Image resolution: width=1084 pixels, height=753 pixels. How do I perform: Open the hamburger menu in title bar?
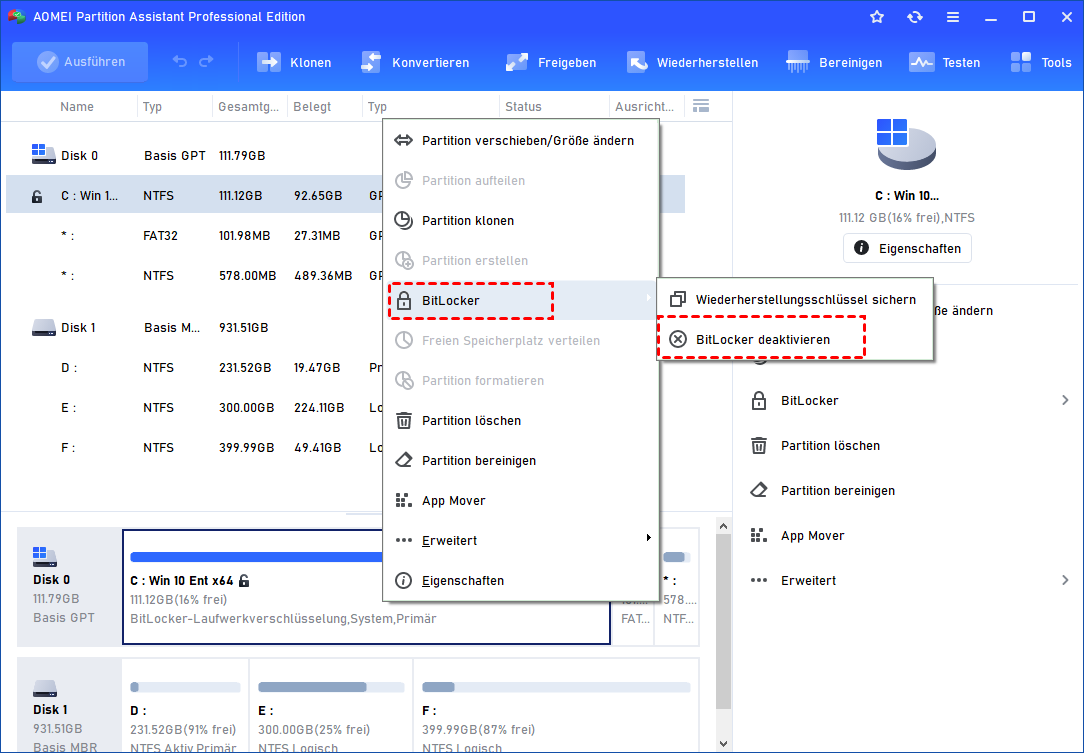coord(953,17)
